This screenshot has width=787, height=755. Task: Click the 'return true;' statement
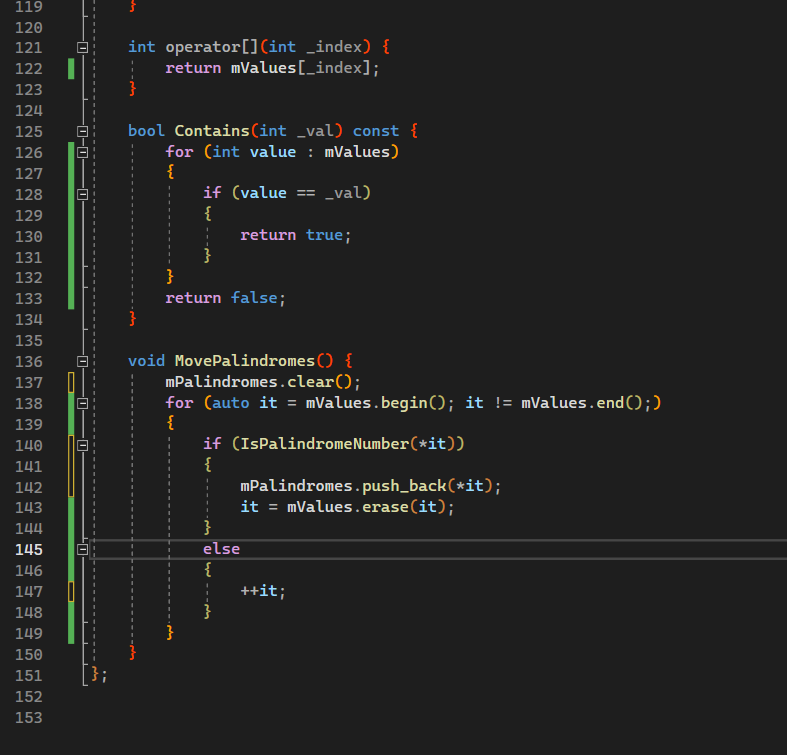pos(296,235)
